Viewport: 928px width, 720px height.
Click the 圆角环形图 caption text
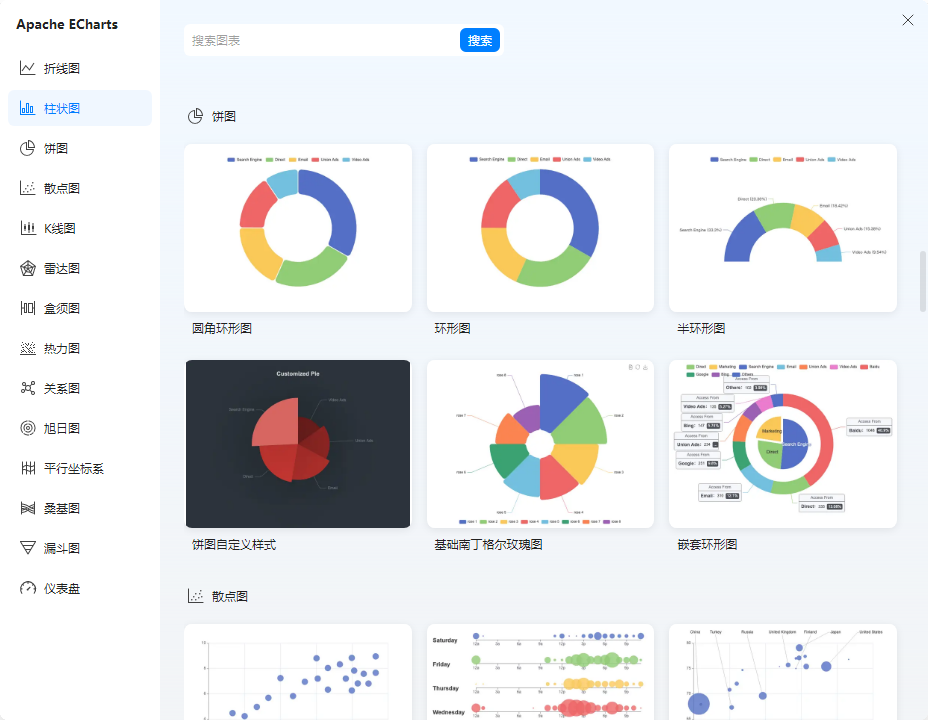tap(222, 328)
